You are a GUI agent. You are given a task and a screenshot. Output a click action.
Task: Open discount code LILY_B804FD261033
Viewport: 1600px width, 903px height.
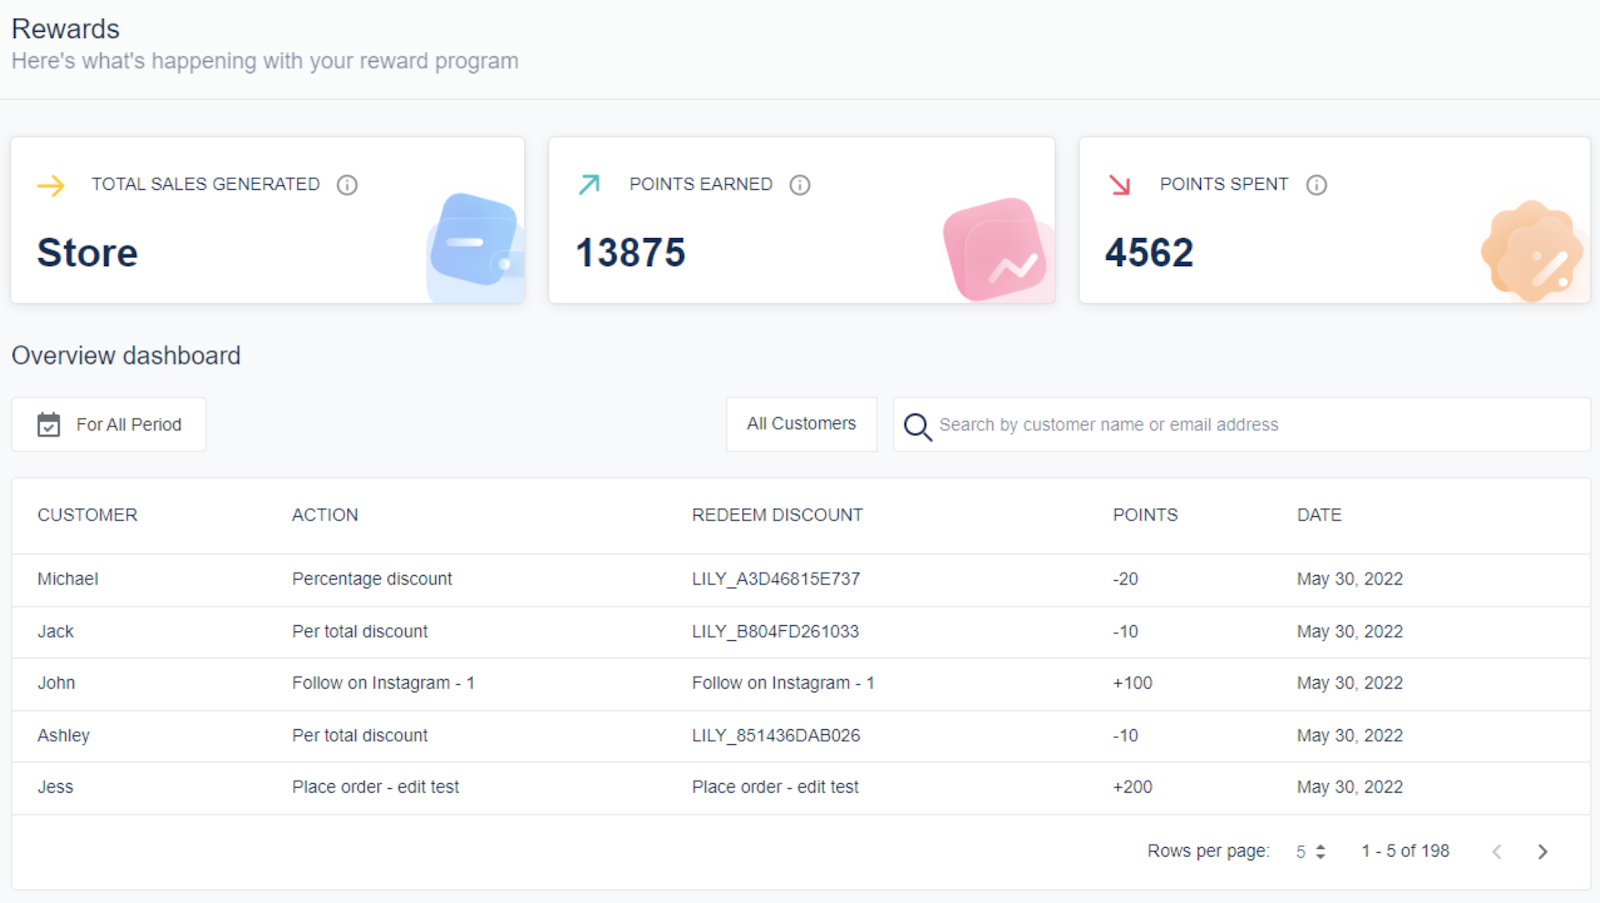click(775, 632)
